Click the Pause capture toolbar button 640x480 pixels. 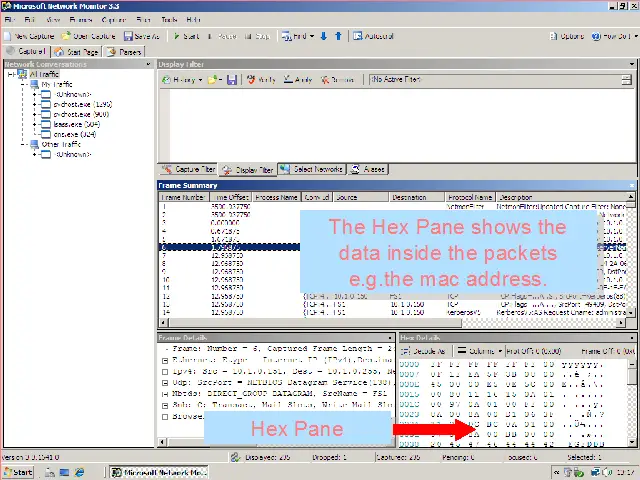[x=222, y=36]
